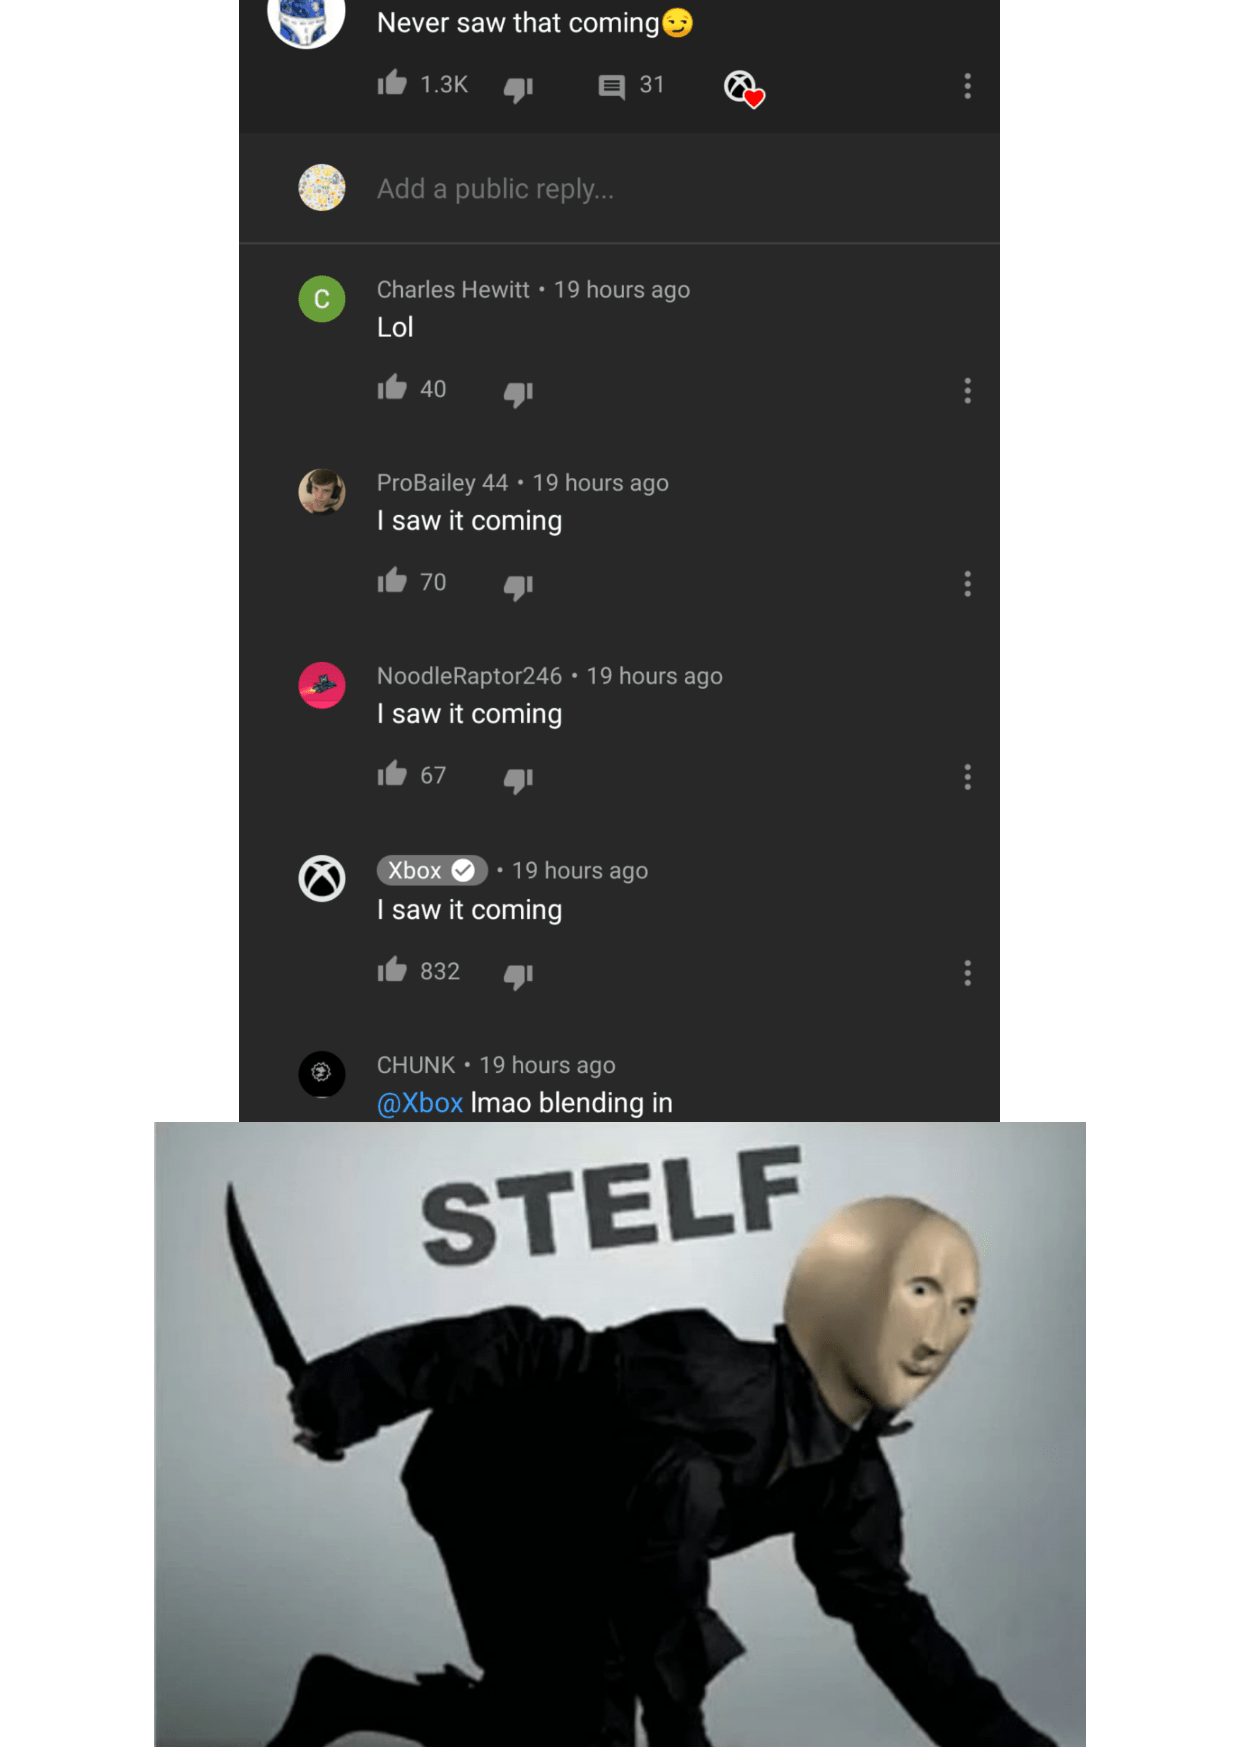Dislike ProBailey 44's reply
The height and width of the screenshot is (1747, 1239).
pyautogui.click(x=518, y=586)
